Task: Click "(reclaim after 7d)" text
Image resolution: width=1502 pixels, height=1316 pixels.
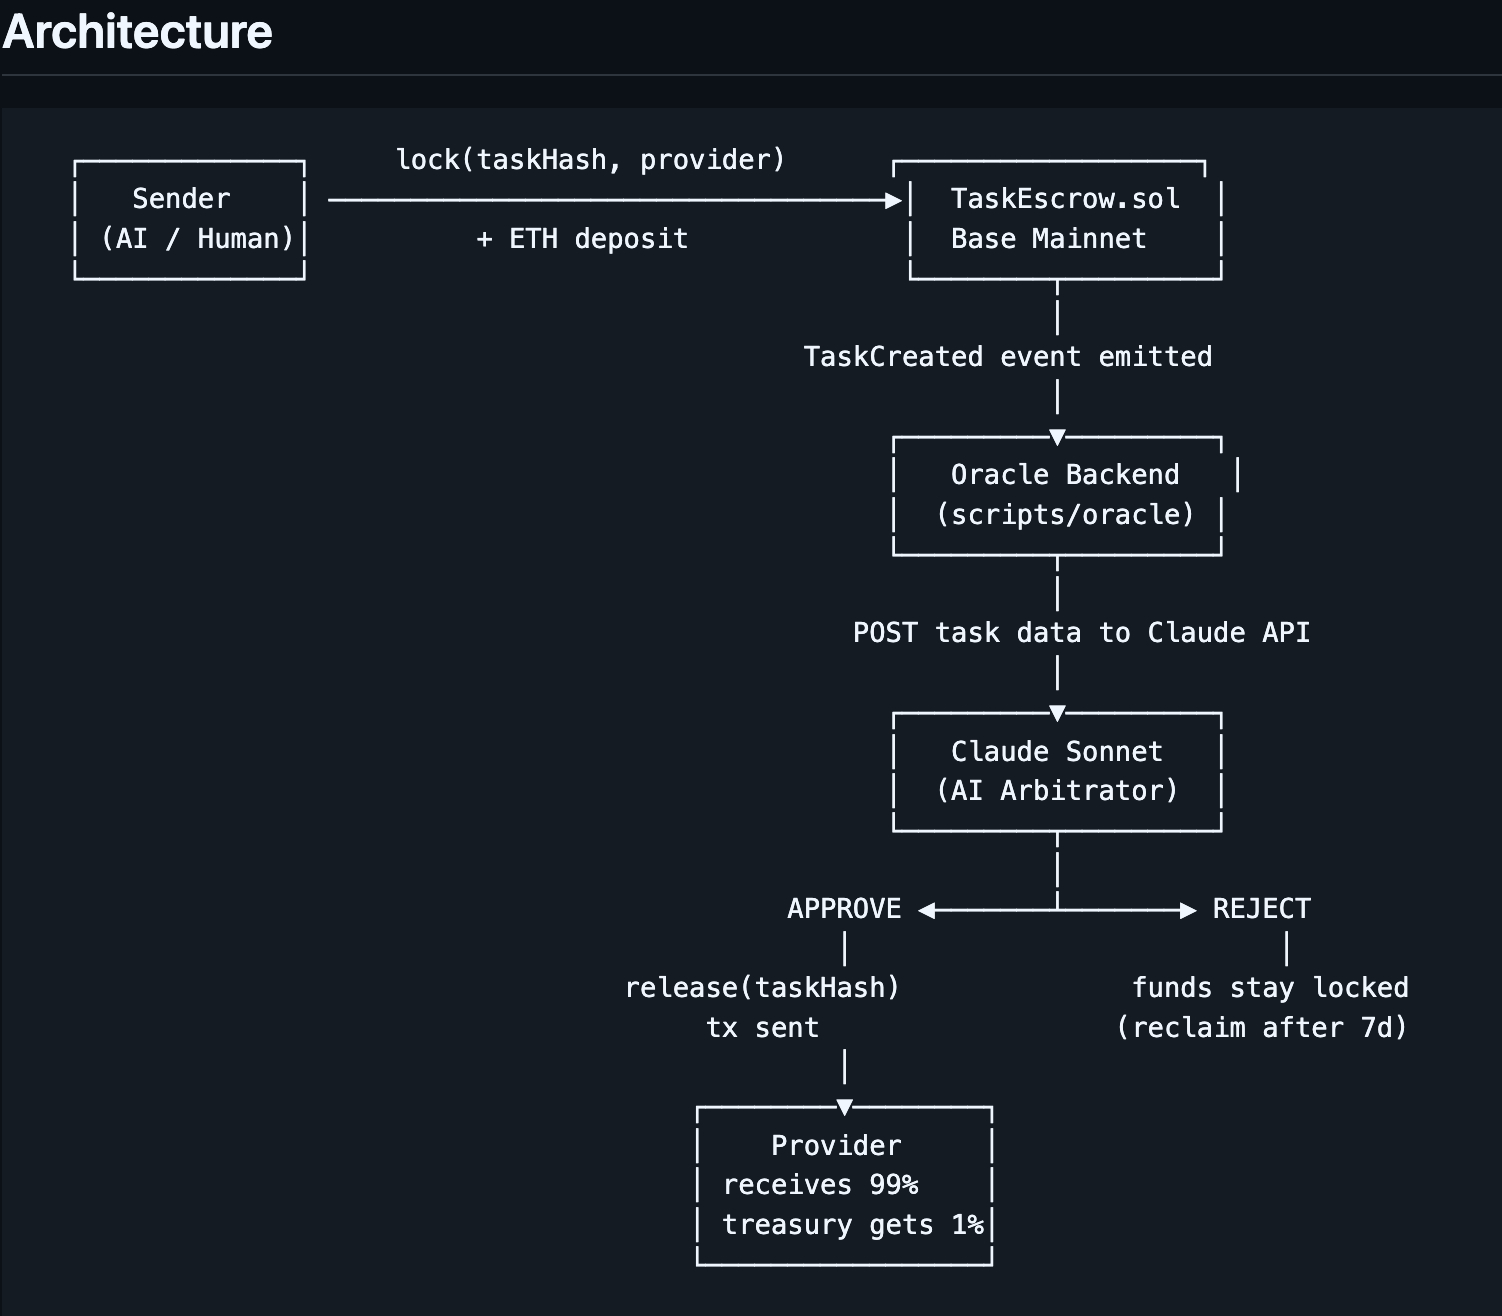Action: click(x=1262, y=1028)
